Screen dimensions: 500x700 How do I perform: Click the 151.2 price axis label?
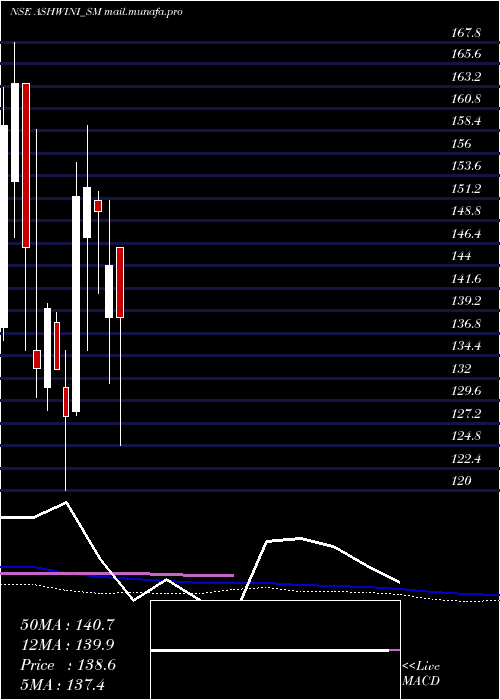point(466,189)
